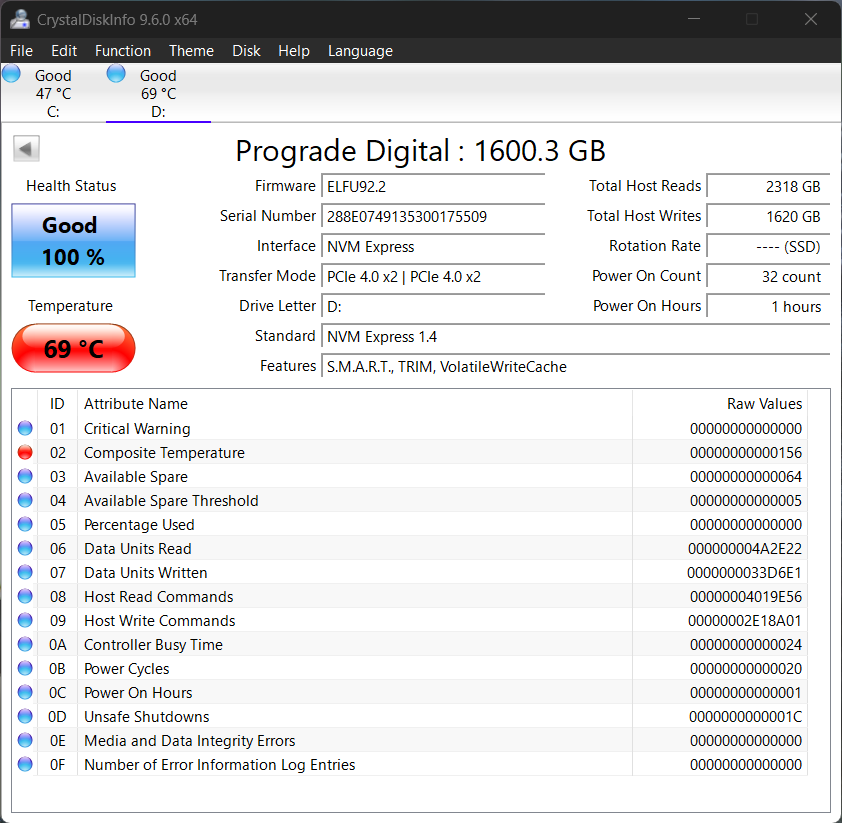Click the red 69 °C temperature button

tap(73, 349)
